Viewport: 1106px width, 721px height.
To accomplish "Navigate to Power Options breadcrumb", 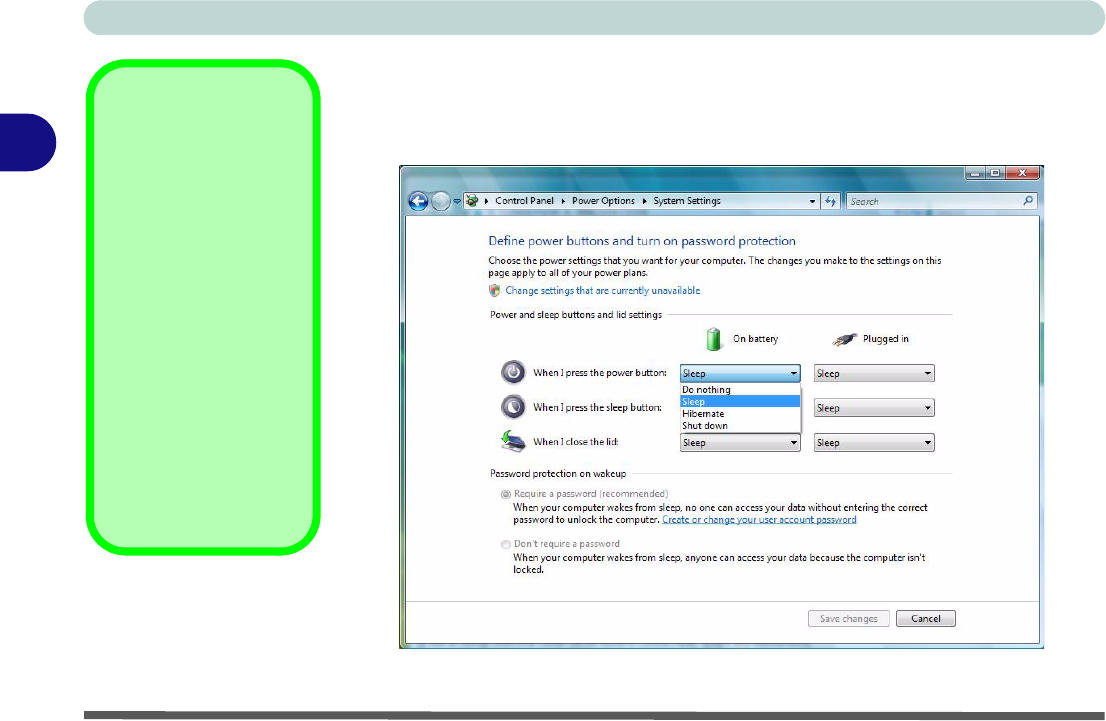I will point(603,201).
